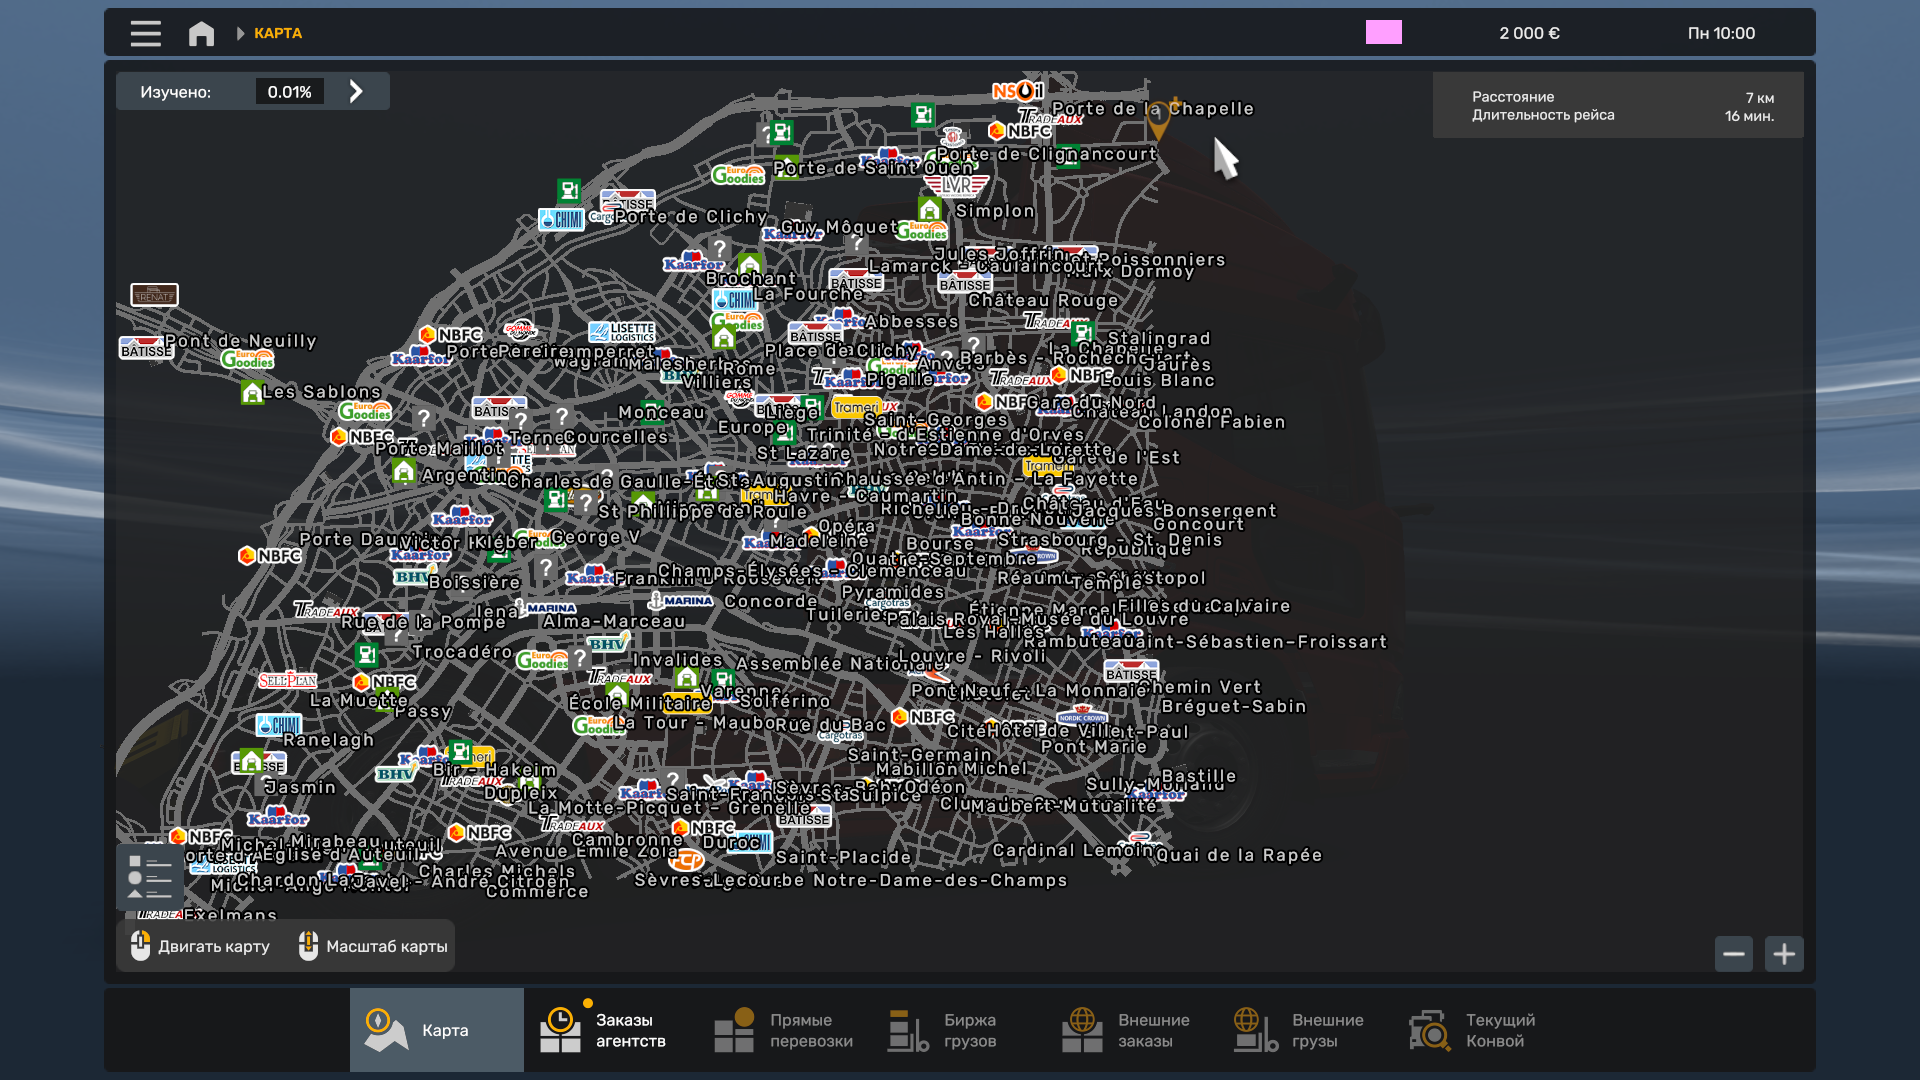
Task: Toggle the map legend list
Action: pos(150,877)
